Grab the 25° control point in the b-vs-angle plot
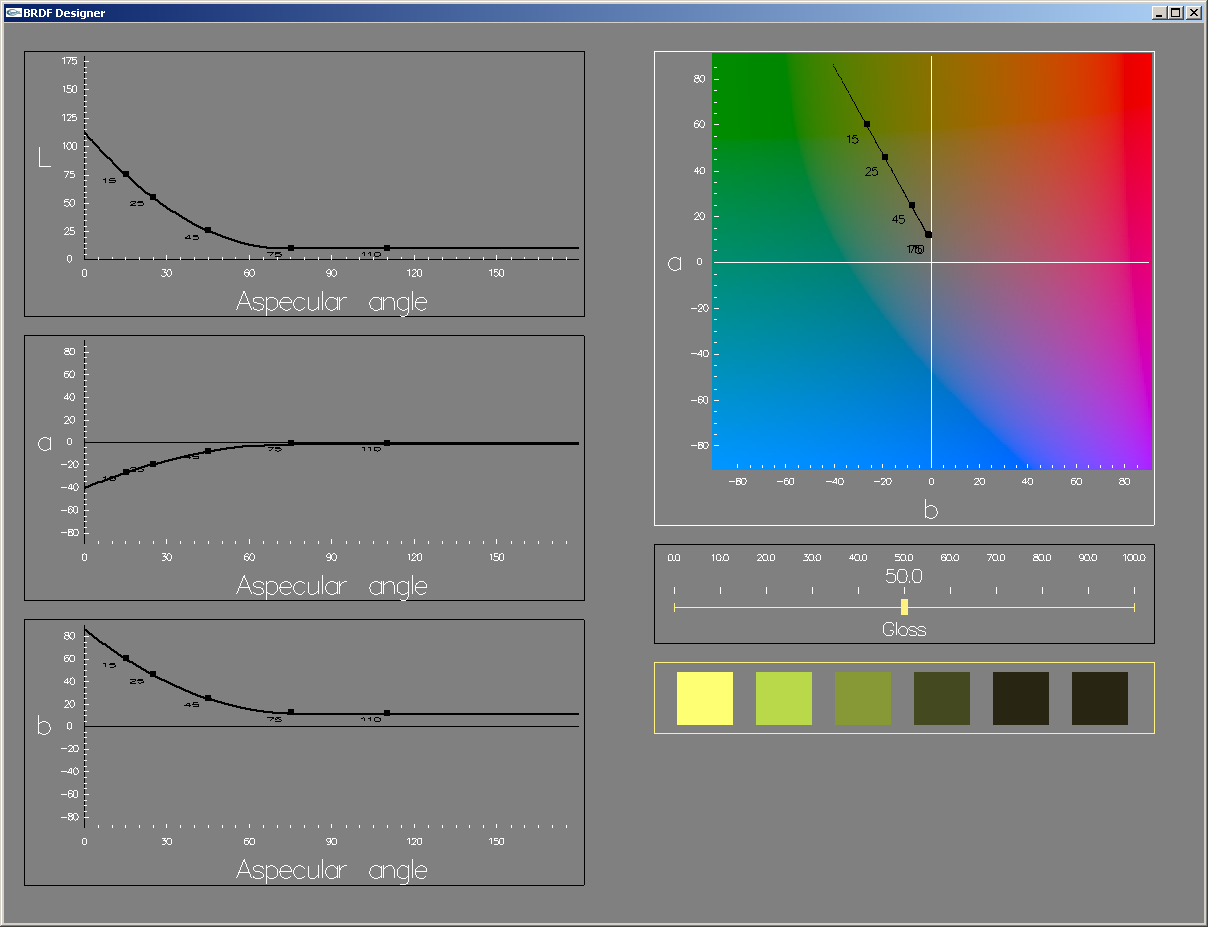Viewport: 1208px width, 927px height. pos(153,674)
